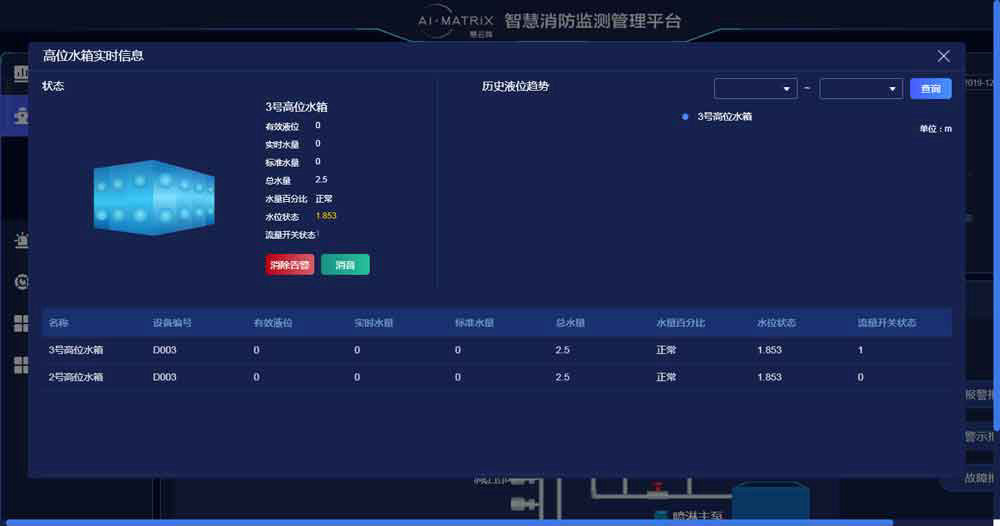This screenshot has height=526, width=1000.
Task: Open the circular clock sidebar icon
Action: 21,282
